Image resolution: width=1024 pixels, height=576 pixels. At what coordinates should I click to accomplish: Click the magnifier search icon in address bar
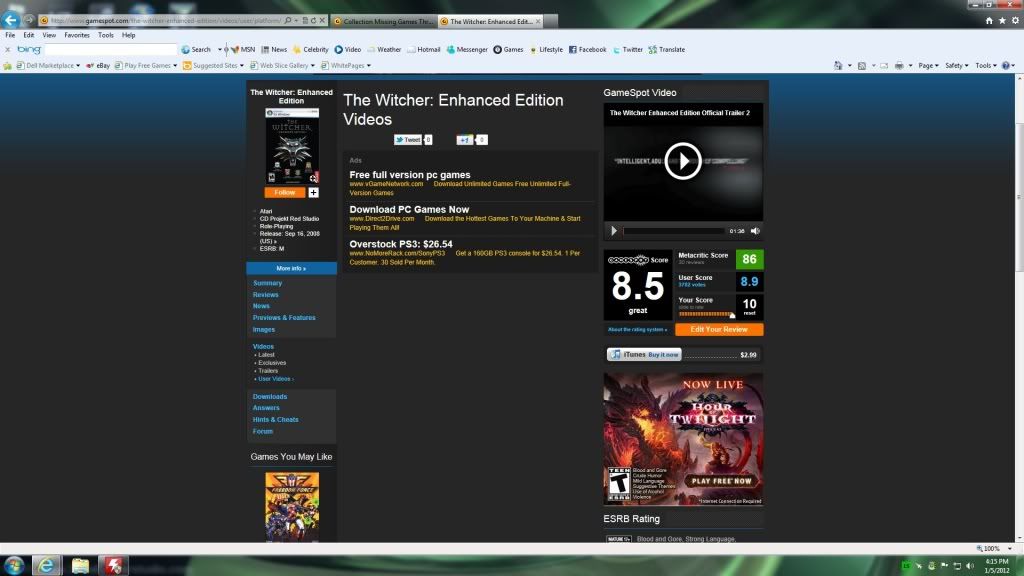[287, 21]
